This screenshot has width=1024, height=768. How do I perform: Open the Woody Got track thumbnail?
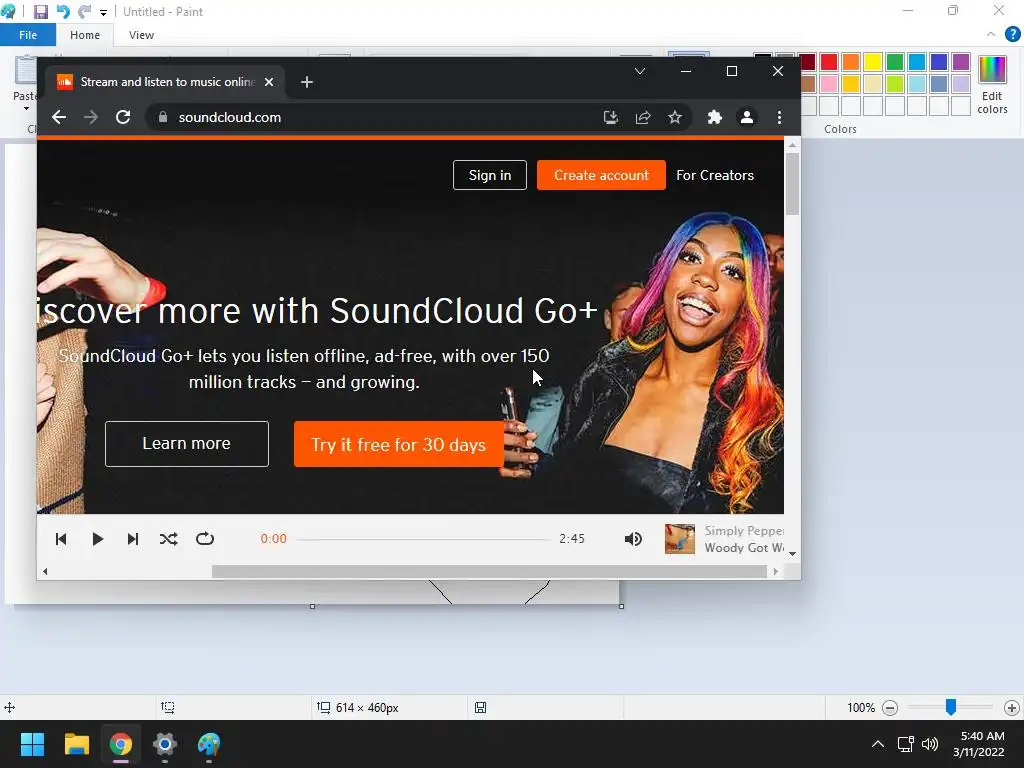[x=680, y=539]
